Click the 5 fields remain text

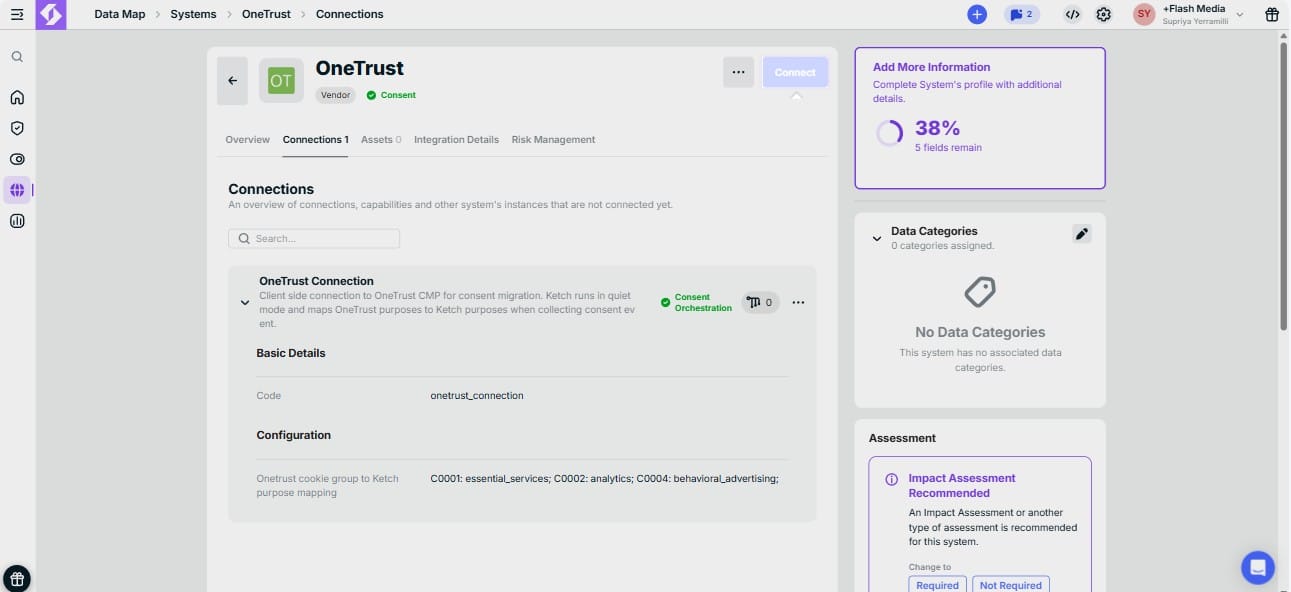[x=948, y=148]
